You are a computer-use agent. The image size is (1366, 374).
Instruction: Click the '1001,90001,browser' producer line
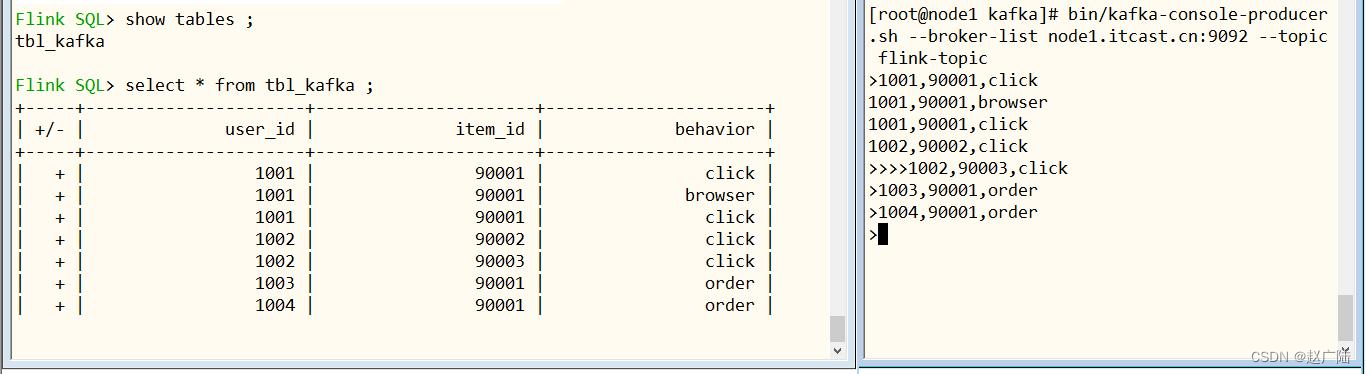[x=958, y=102]
